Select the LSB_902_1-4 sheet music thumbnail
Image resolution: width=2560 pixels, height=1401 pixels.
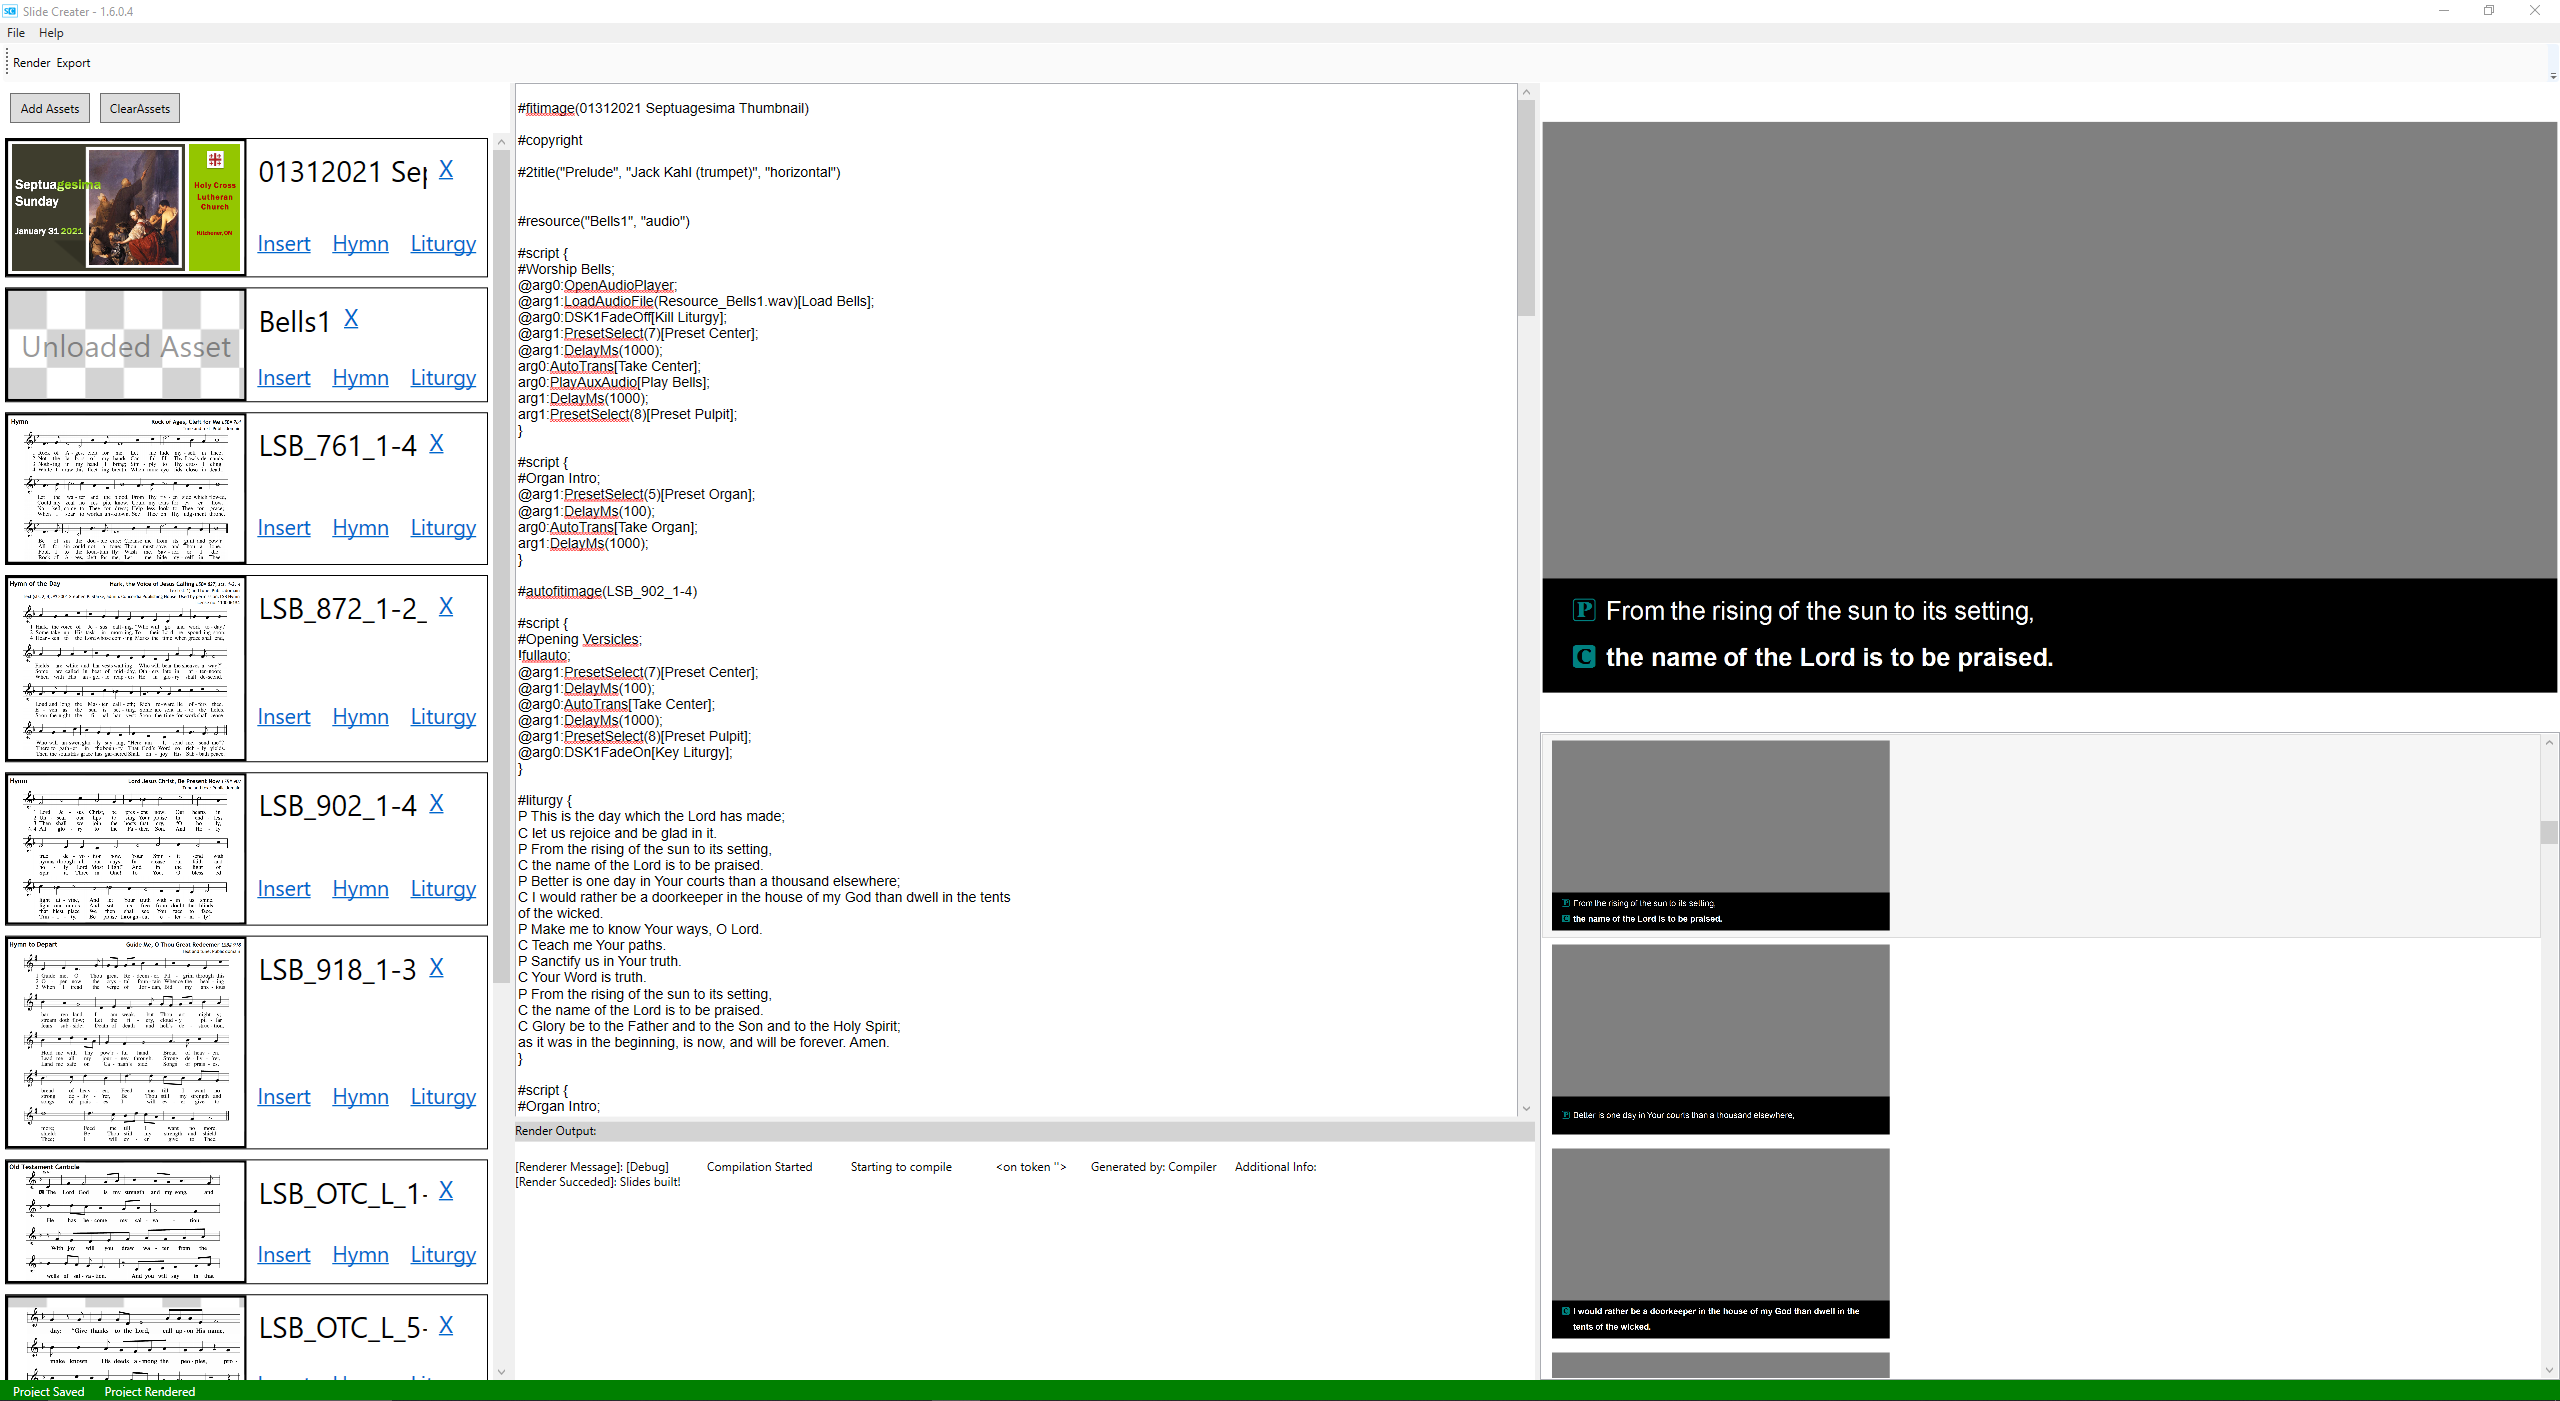point(126,849)
